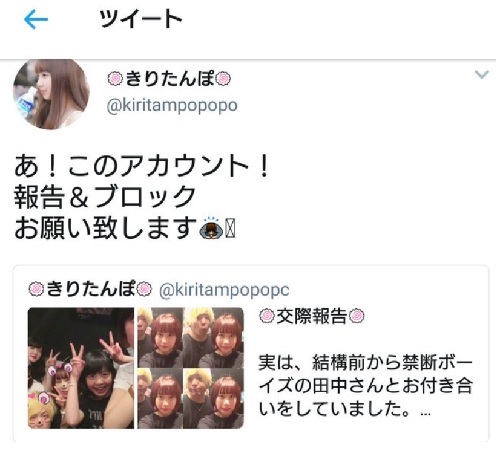Select the quoted tweet author name きりたんぽ
Viewport: 496px width, 461px height.
click(90, 289)
